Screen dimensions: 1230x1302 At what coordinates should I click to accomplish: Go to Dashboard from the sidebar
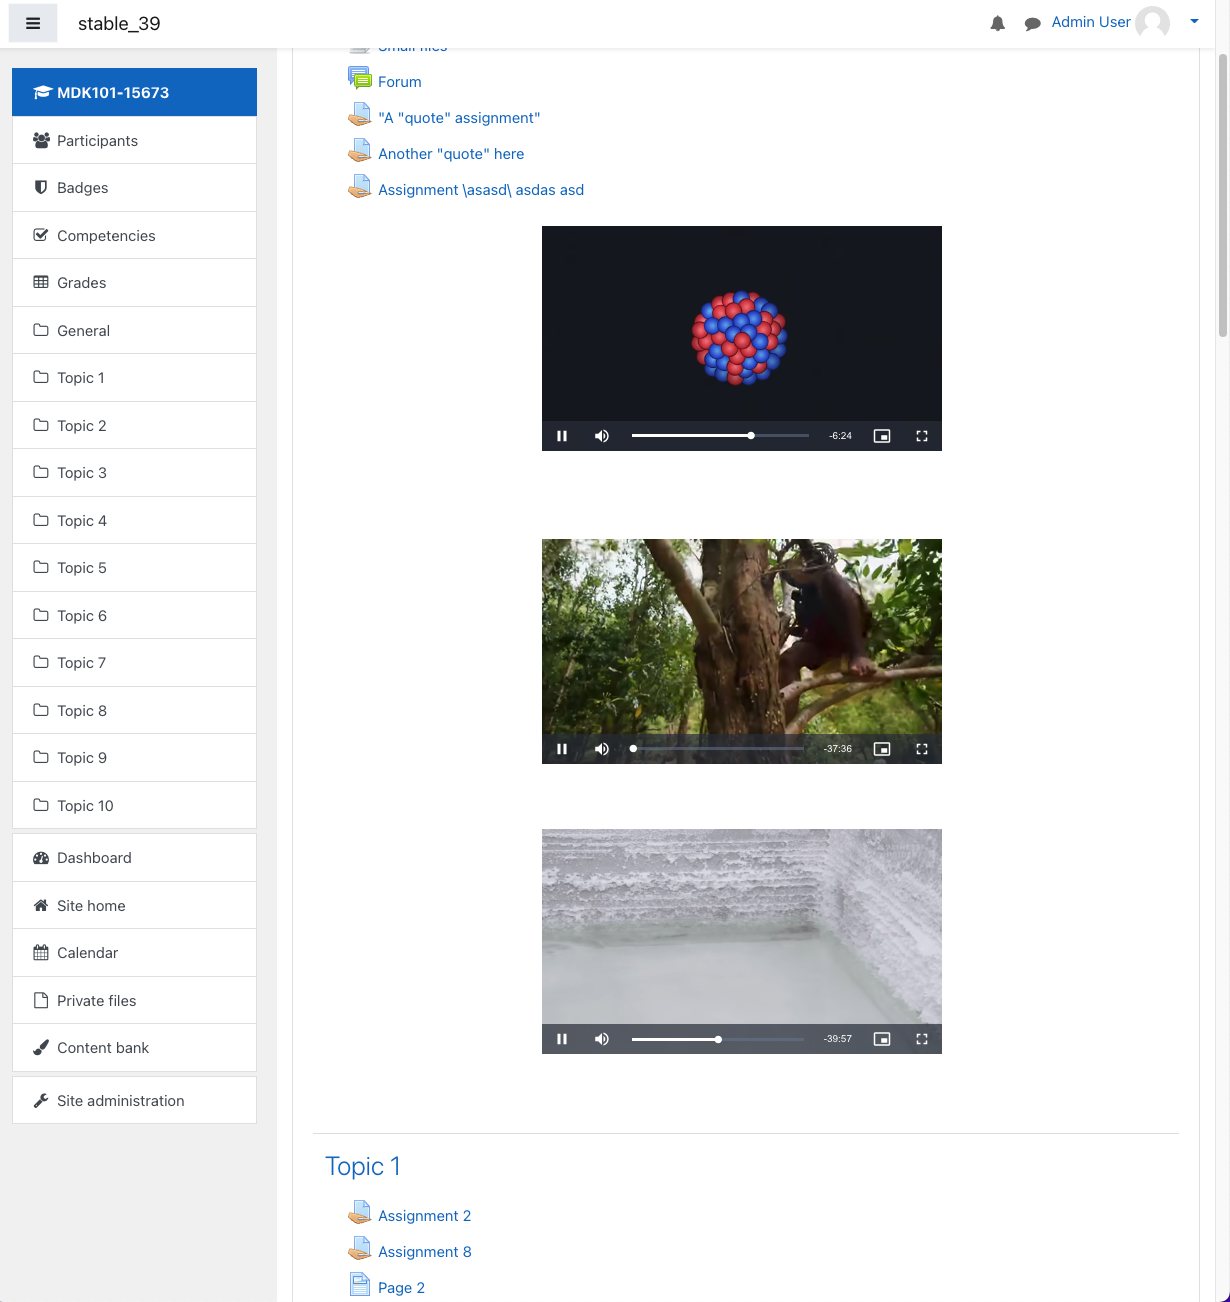(134, 858)
